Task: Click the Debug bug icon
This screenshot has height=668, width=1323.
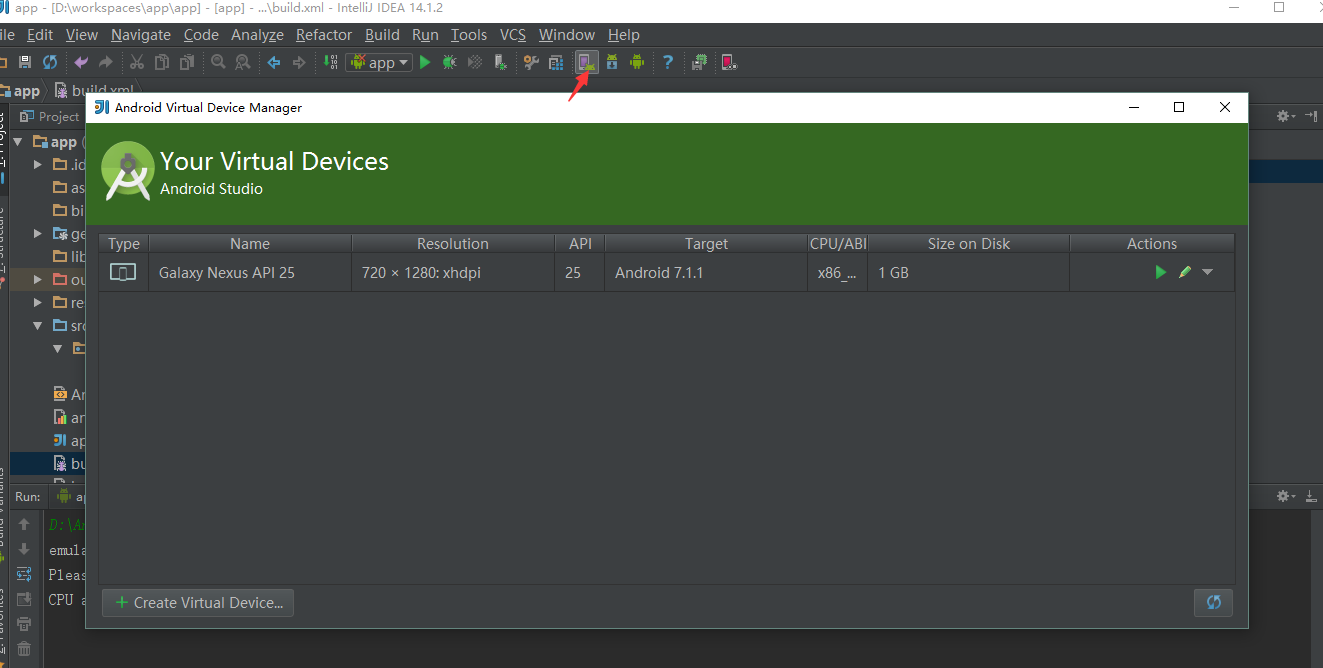Action: coord(450,62)
